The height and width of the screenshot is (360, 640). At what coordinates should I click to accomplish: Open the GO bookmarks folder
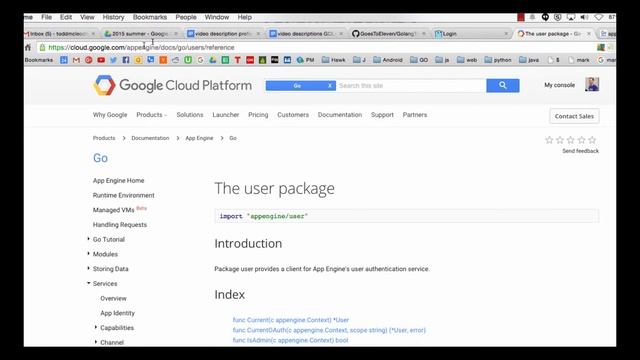[419, 60]
